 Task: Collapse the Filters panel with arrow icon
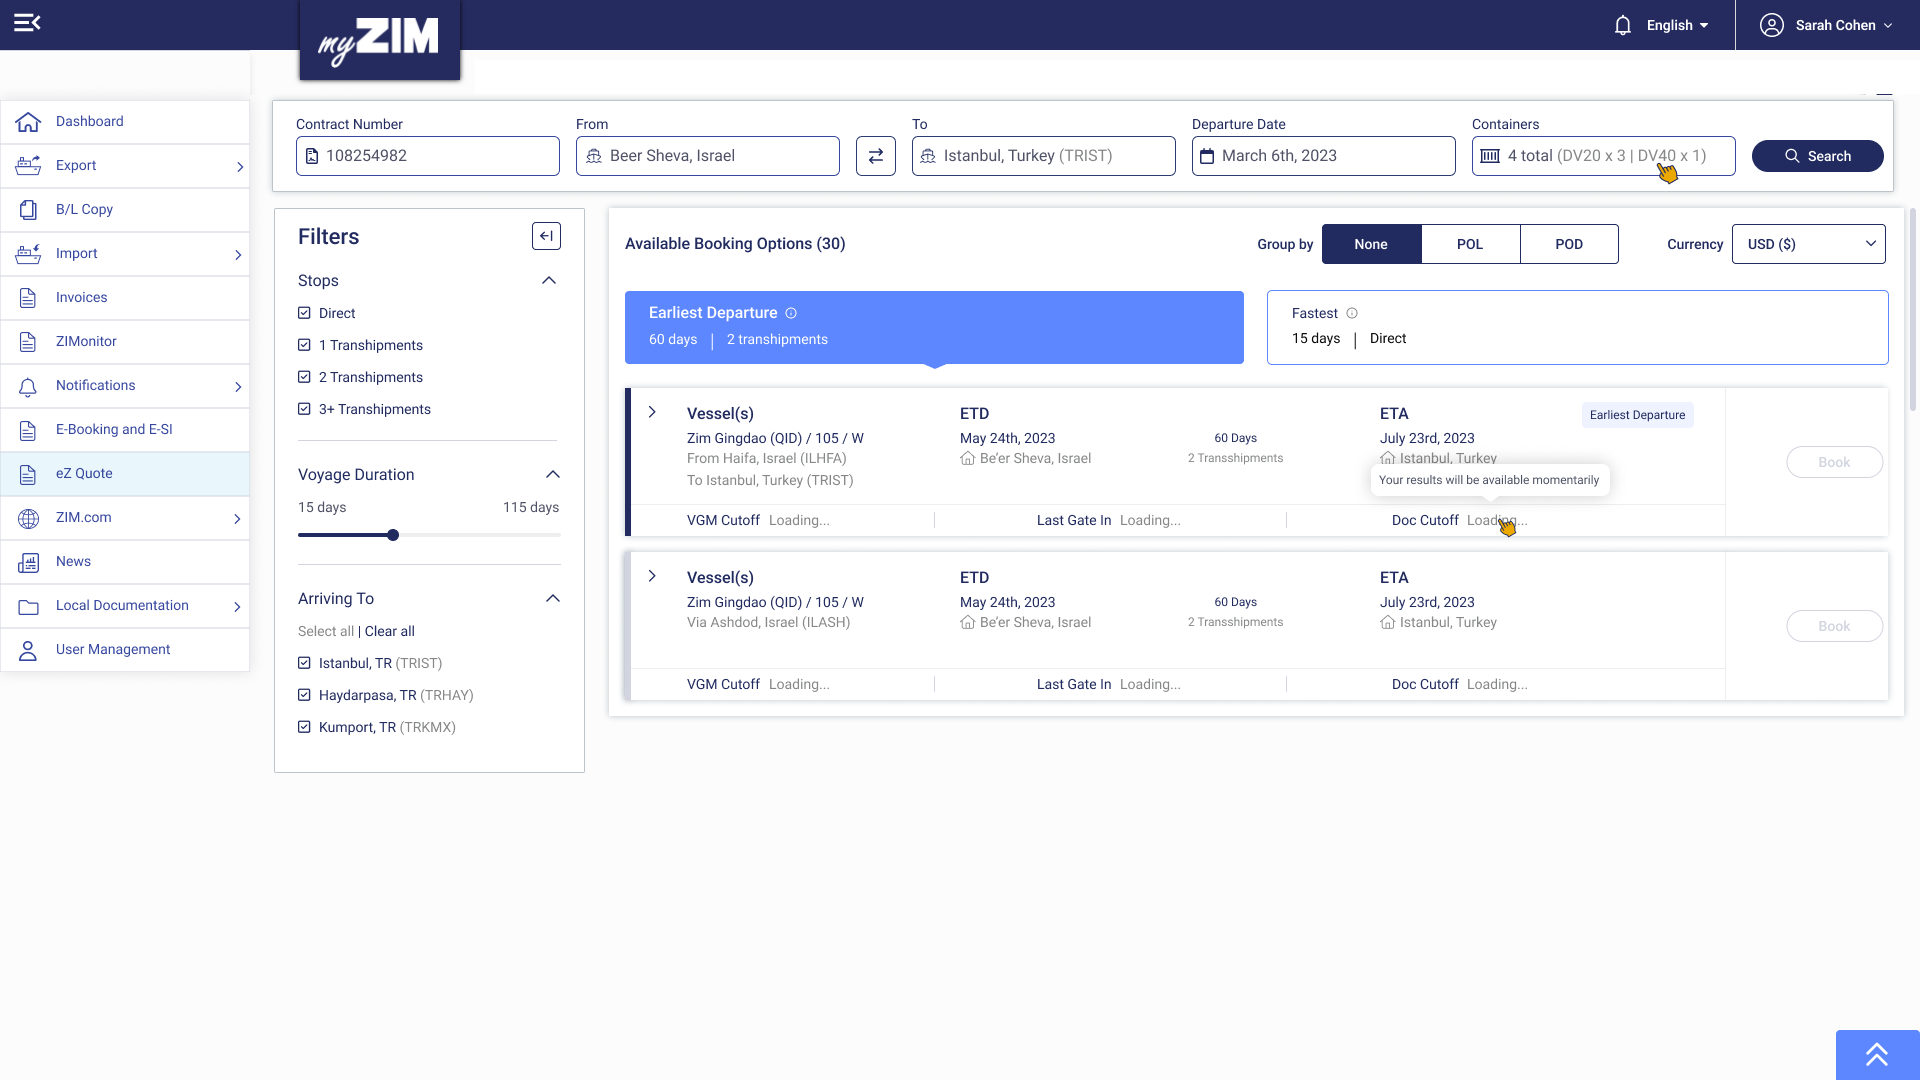point(546,236)
